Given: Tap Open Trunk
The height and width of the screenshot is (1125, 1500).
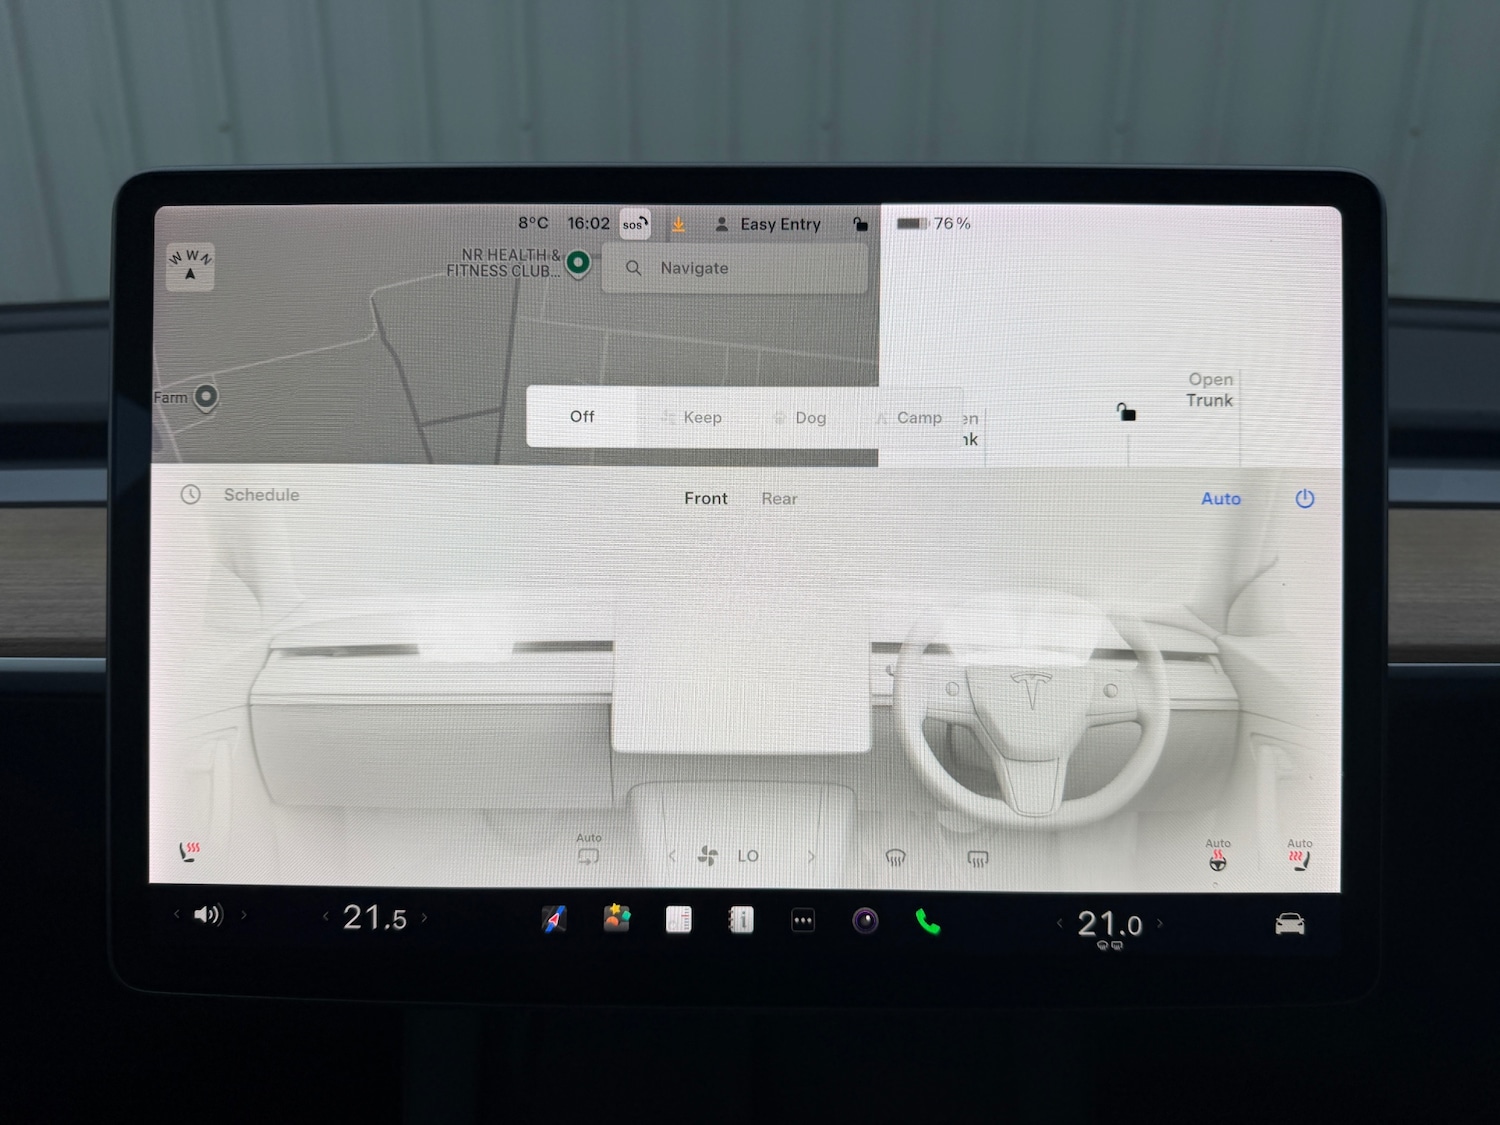Looking at the screenshot, I should pyautogui.click(x=1209, y=390).
